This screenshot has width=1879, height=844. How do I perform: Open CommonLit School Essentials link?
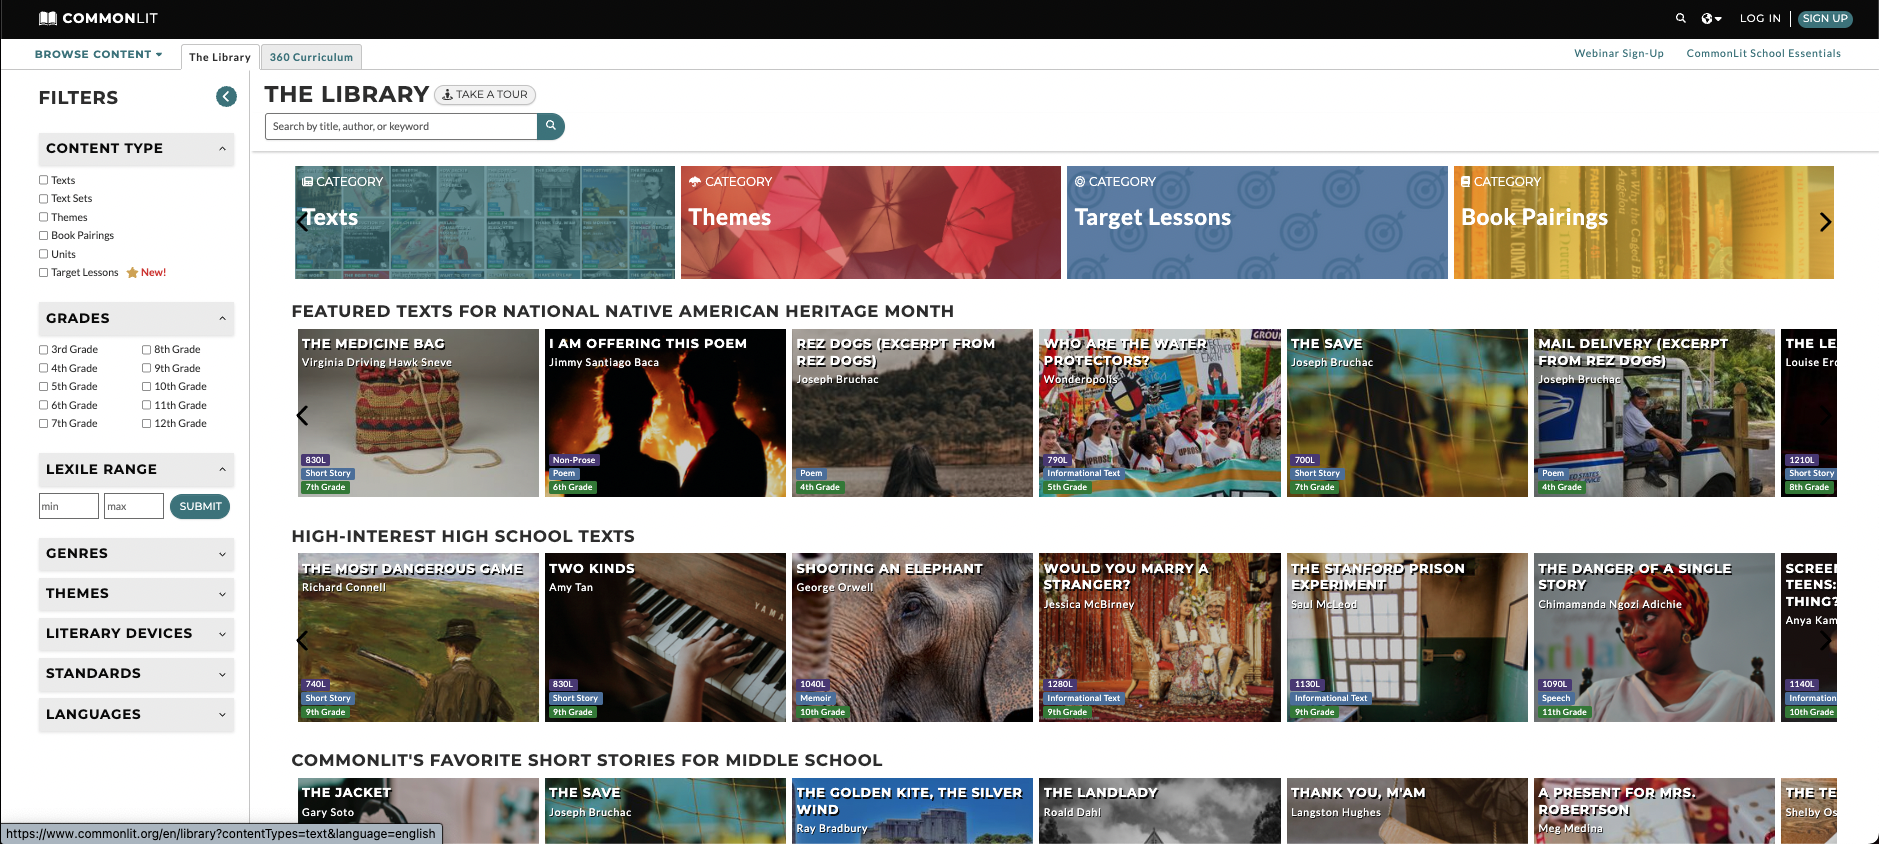[x=1764, y=54]
